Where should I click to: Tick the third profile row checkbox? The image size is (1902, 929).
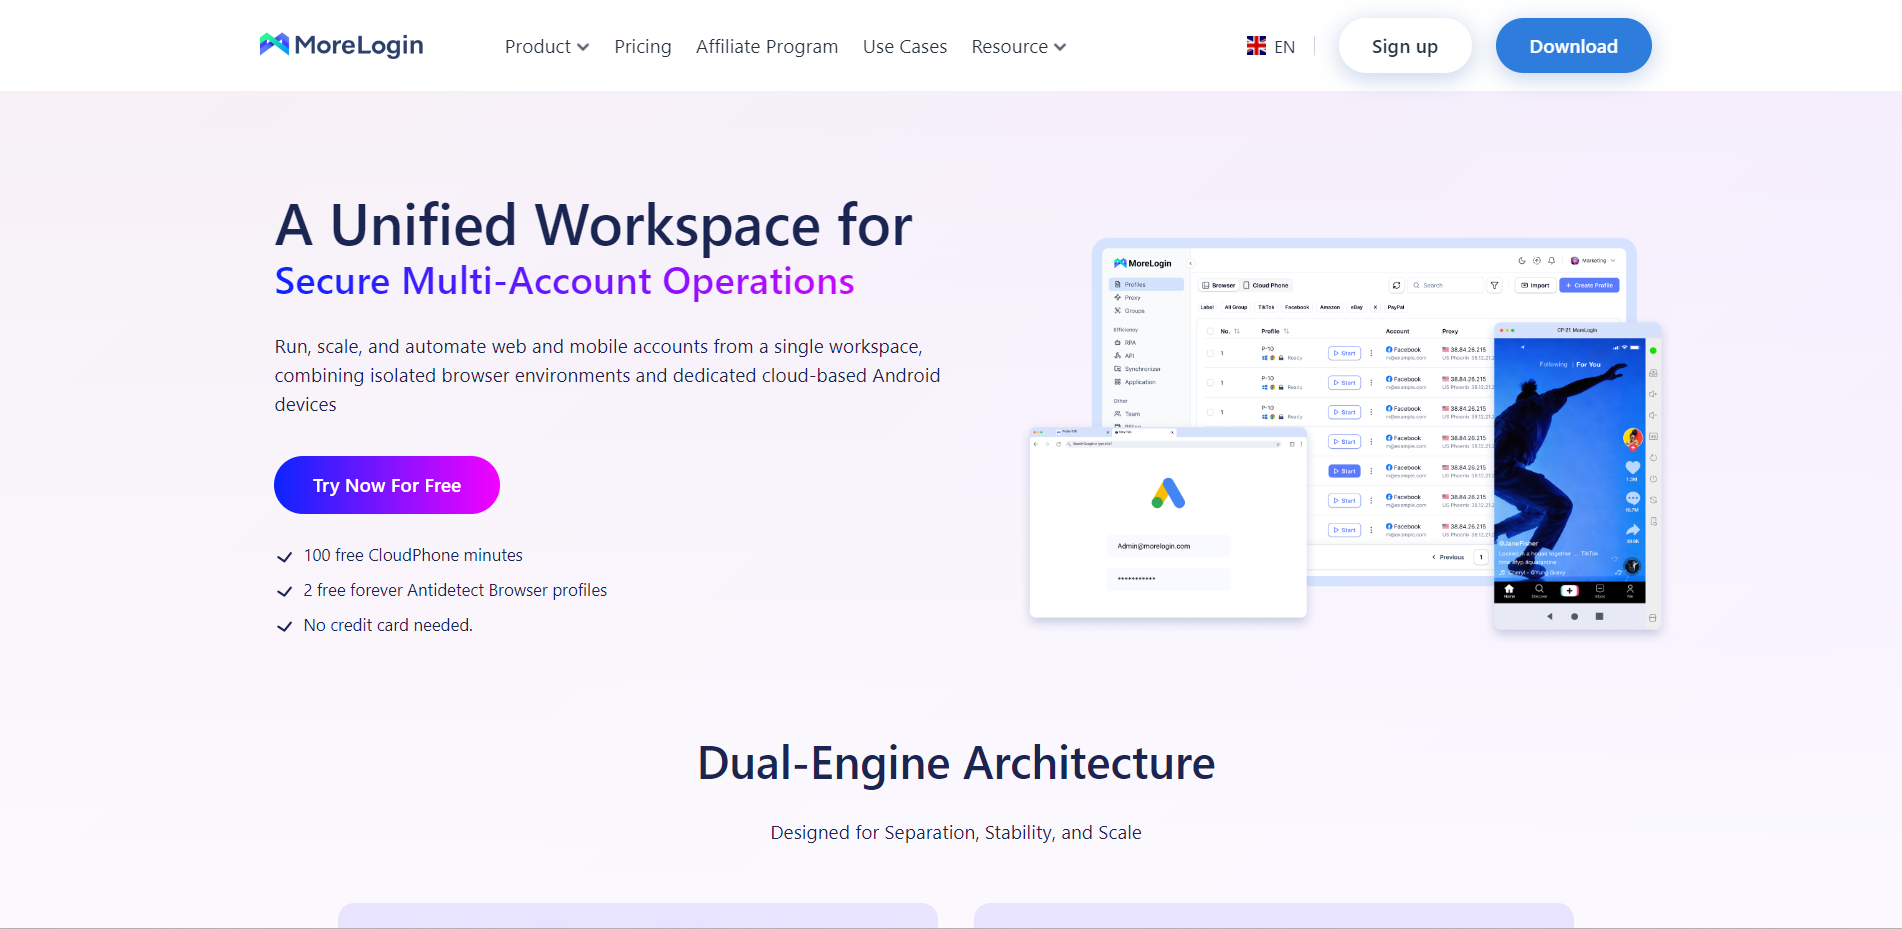coord(1210,412)
